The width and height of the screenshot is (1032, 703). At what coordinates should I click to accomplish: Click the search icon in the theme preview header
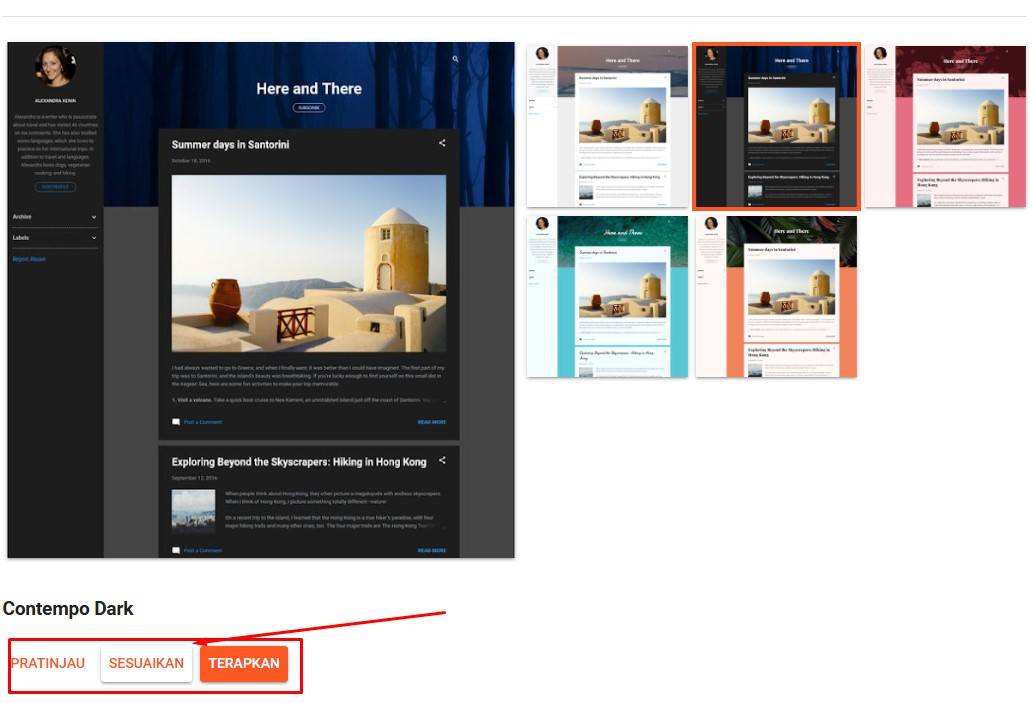coord(456,58)
